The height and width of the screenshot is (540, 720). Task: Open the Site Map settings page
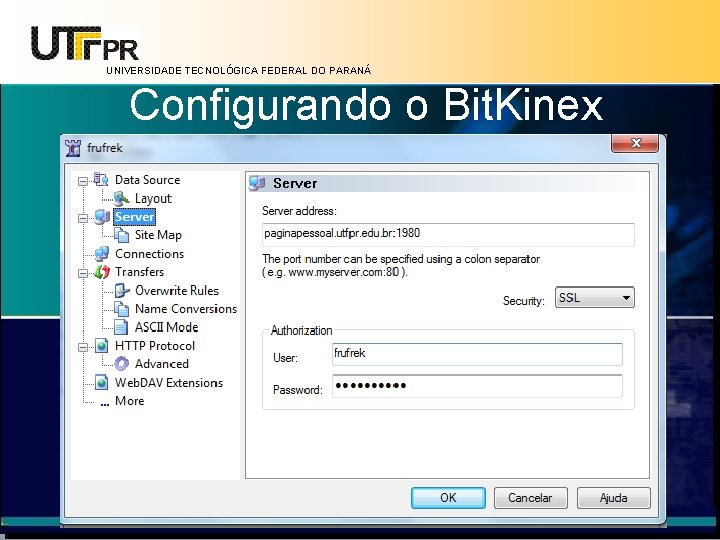click(158, 235)
